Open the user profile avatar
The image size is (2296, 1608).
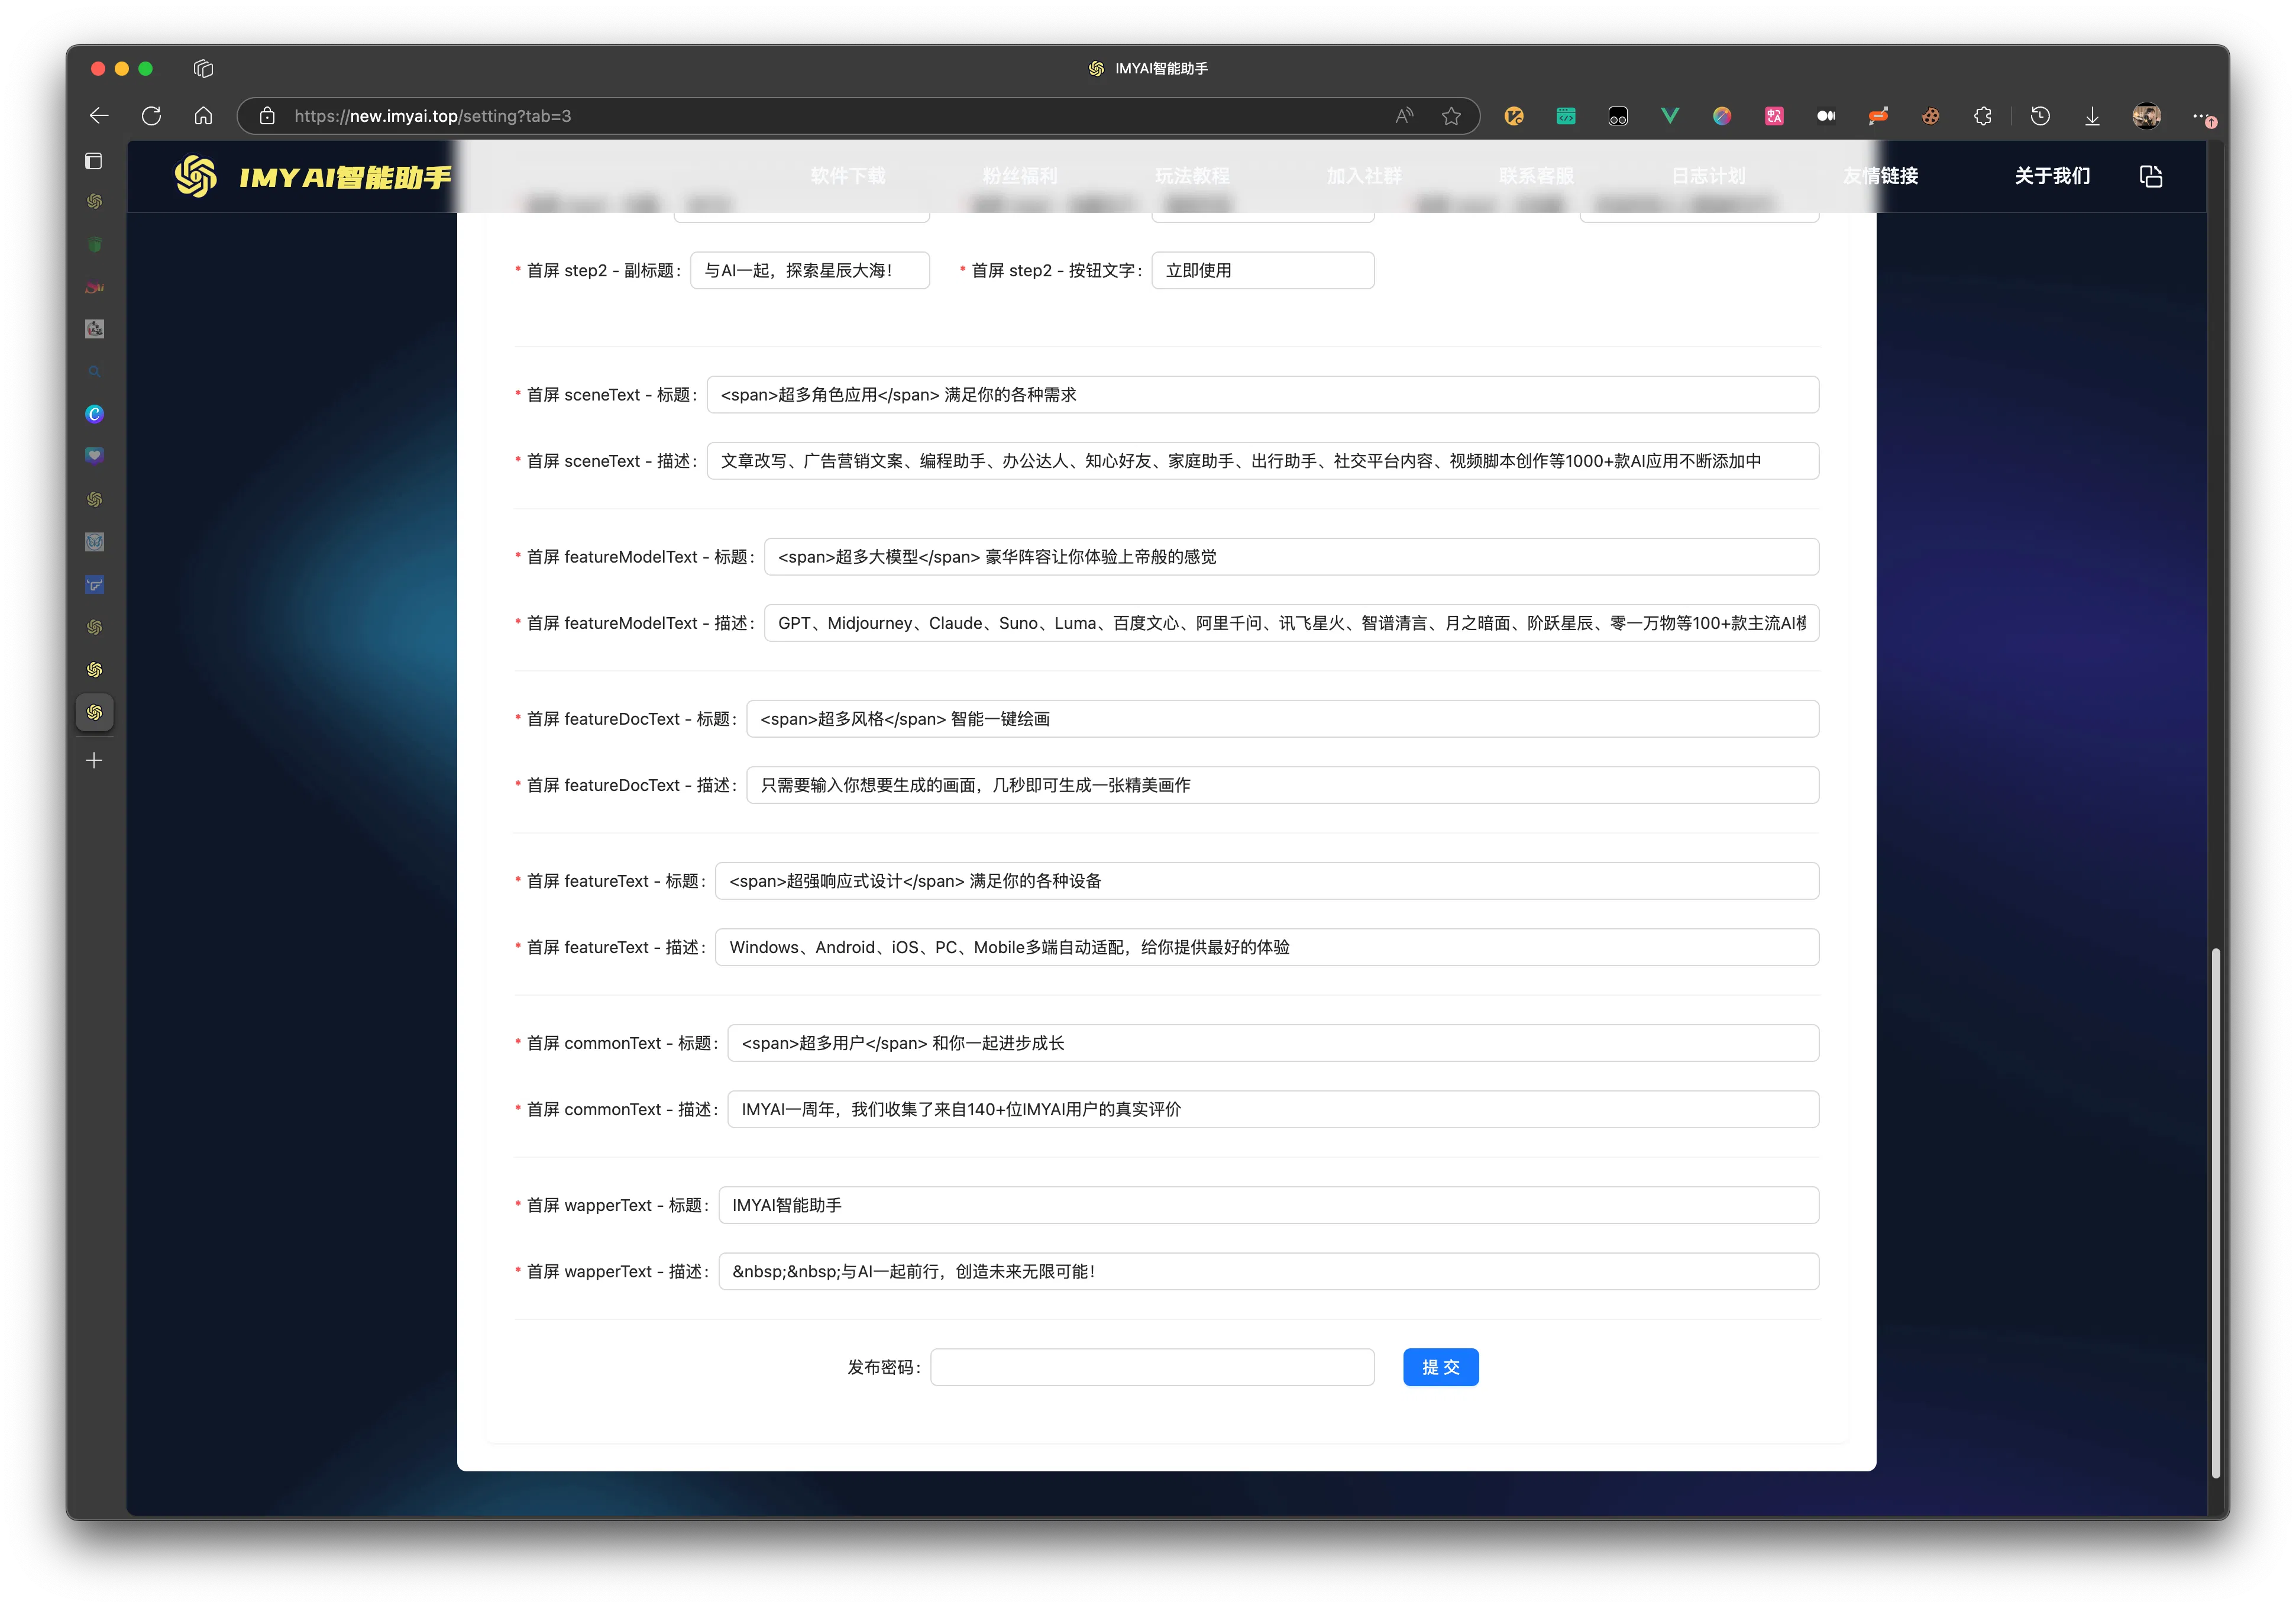2146,116
